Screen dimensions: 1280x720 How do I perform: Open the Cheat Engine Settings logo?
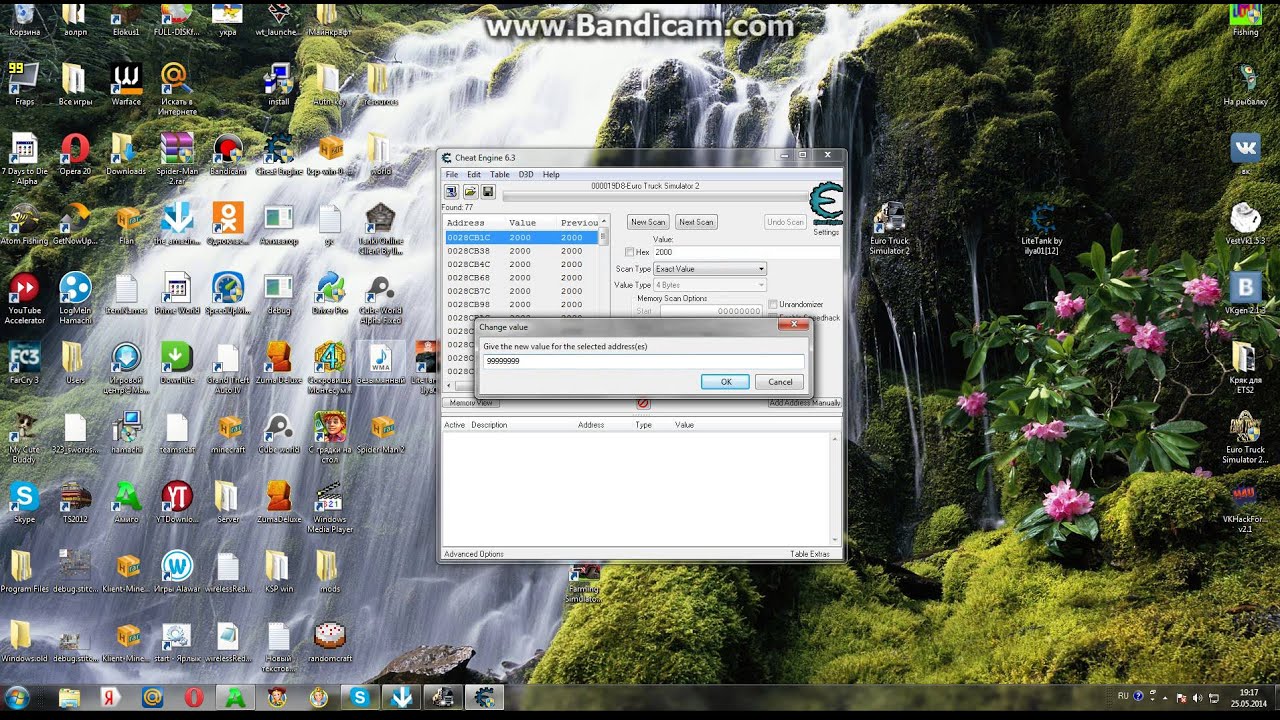[x=826, y=204]
